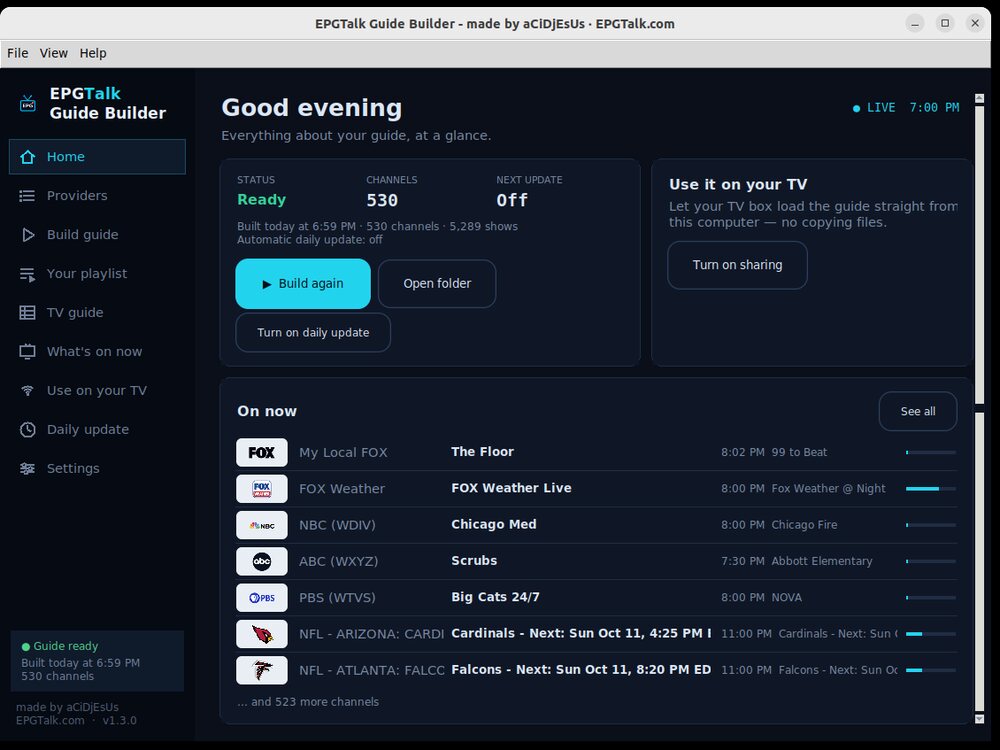
Task: Click the Settings sliders icon
Action: coord(27,469)
